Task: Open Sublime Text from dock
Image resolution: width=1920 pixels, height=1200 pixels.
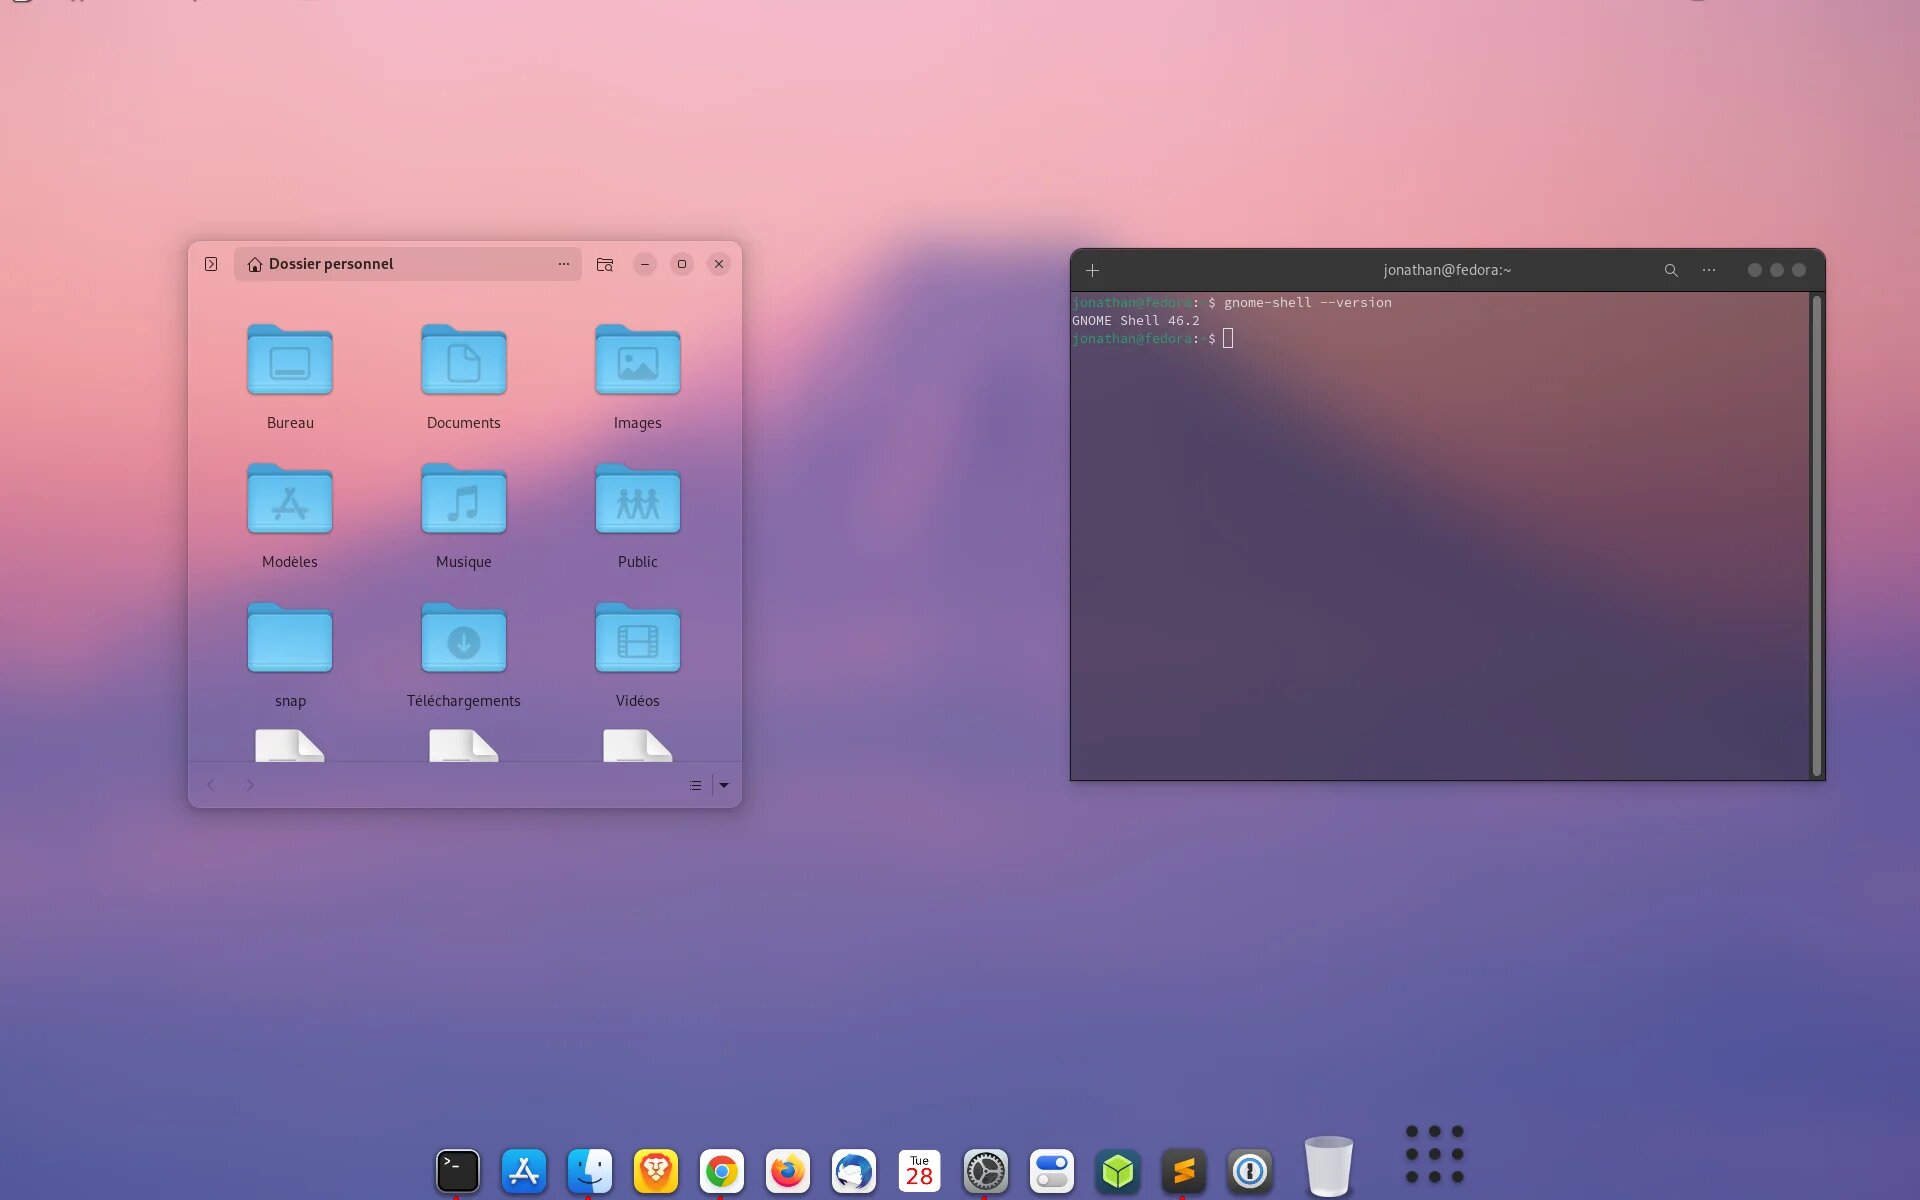Action: coord(1183,1171)
